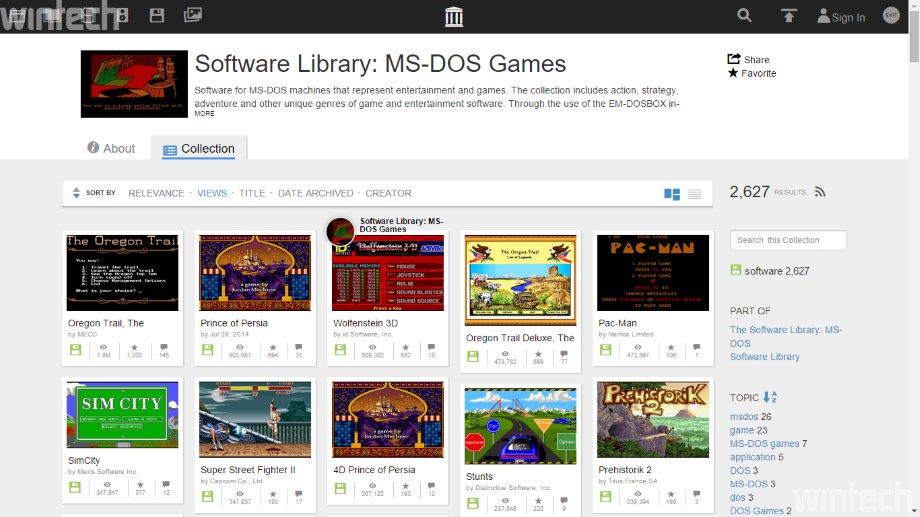
Task: Open the Software Library link under Part Of
Action: pos(764,356)
